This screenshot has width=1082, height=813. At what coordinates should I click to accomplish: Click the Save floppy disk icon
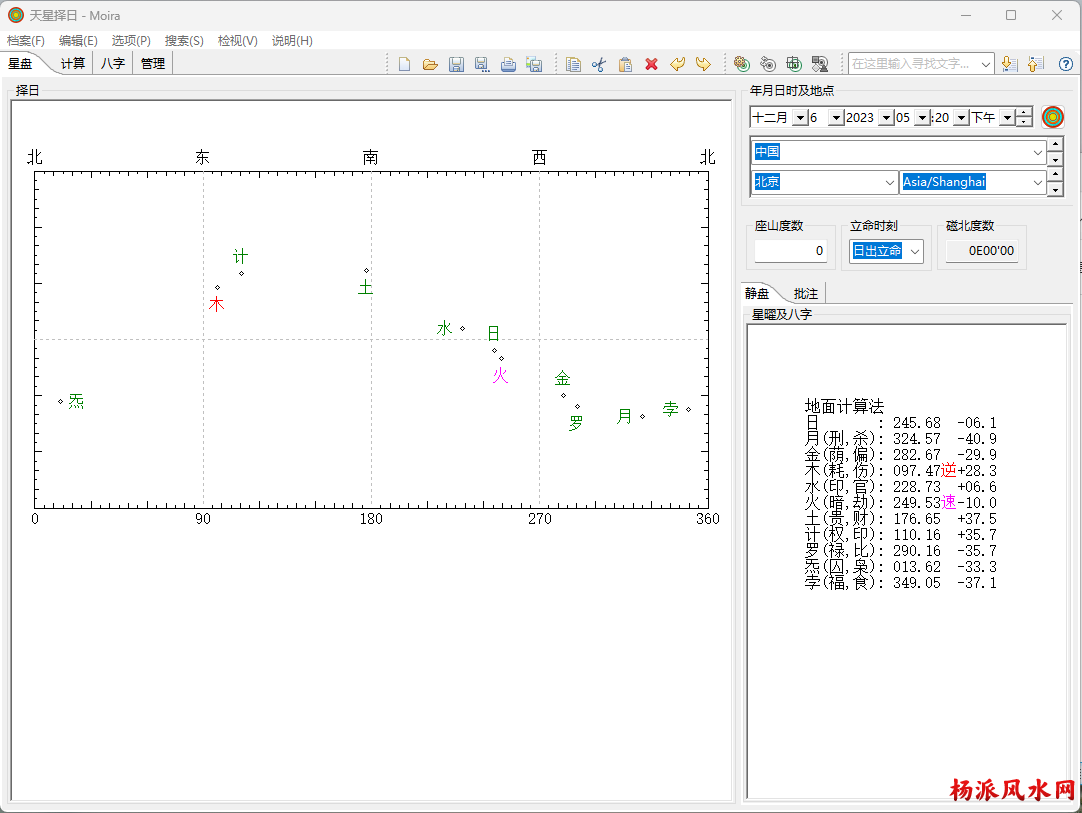coord(456,64)
